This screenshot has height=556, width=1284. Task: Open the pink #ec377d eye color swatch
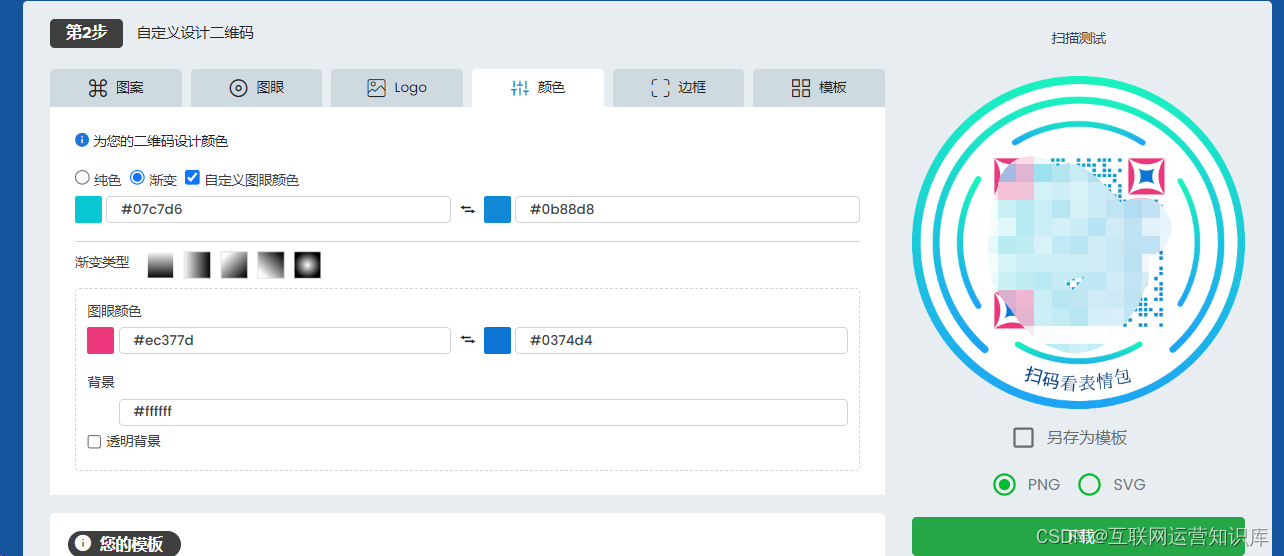point(100,340)
